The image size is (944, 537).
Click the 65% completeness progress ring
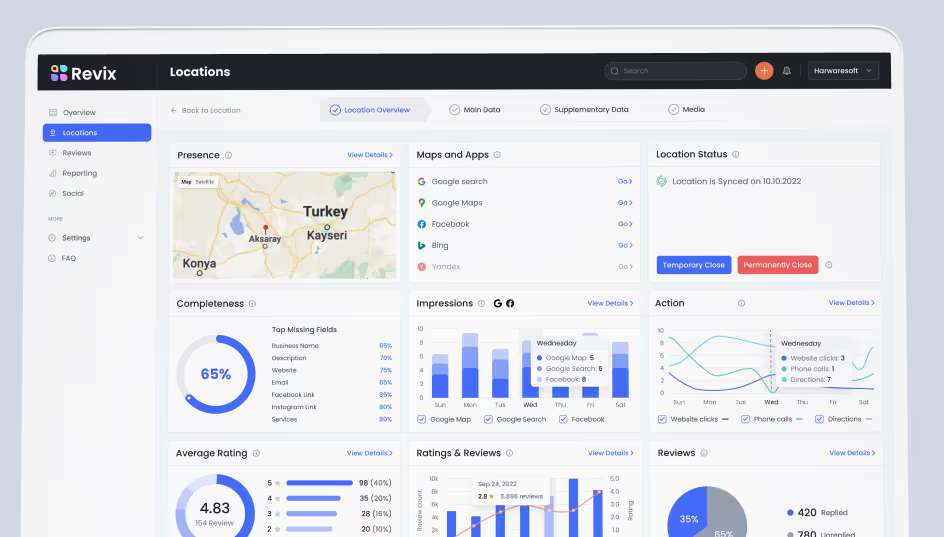tap(215, 374)
